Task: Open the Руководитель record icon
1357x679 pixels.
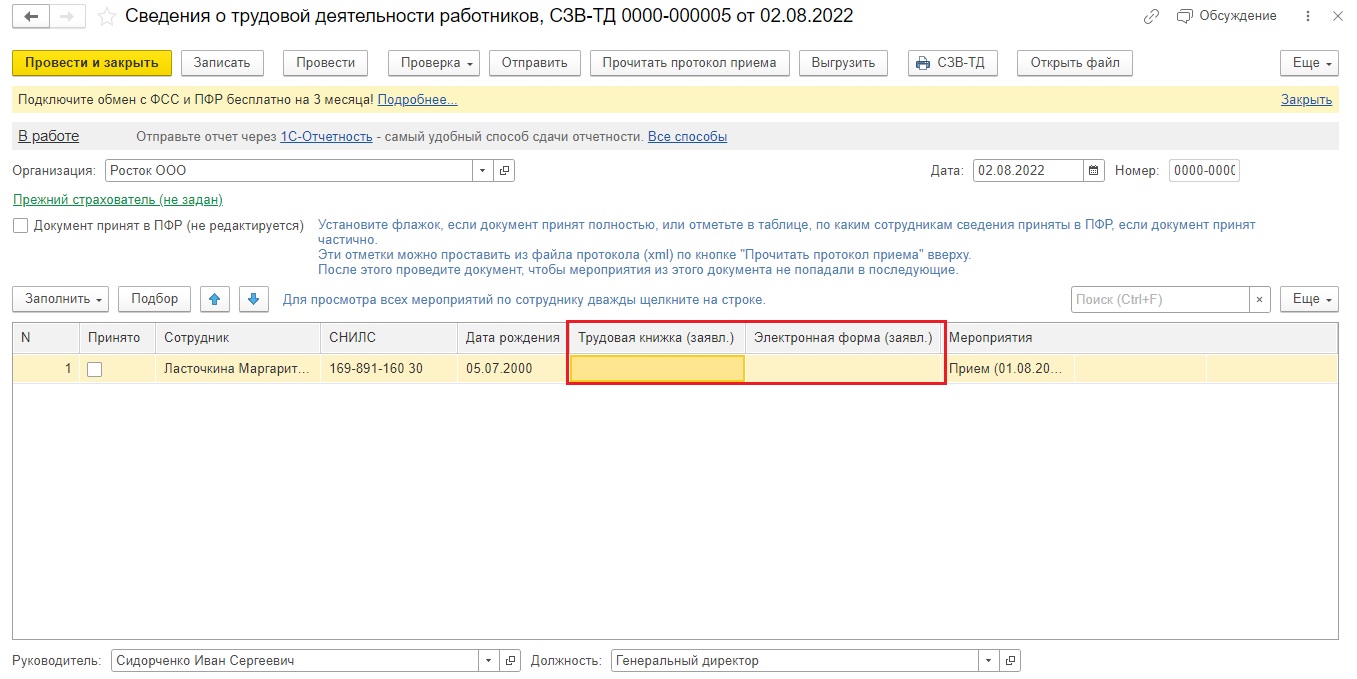Action: tap(510, 661)
